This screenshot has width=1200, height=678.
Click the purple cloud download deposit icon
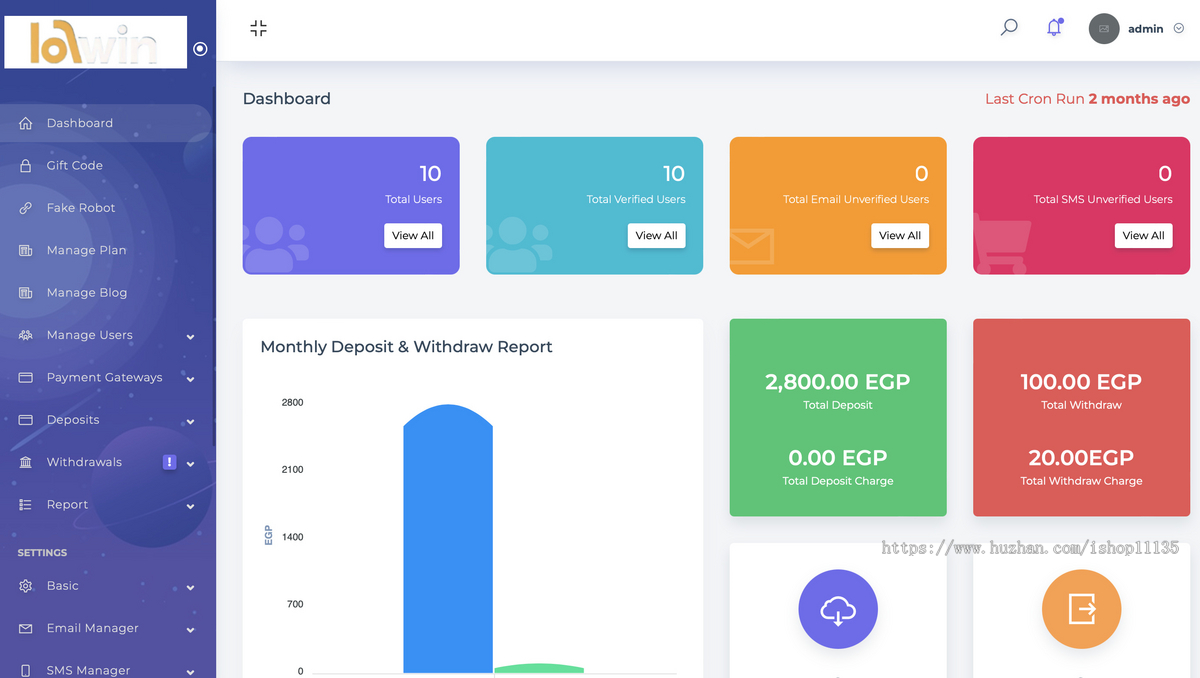(x=838, y=609)
